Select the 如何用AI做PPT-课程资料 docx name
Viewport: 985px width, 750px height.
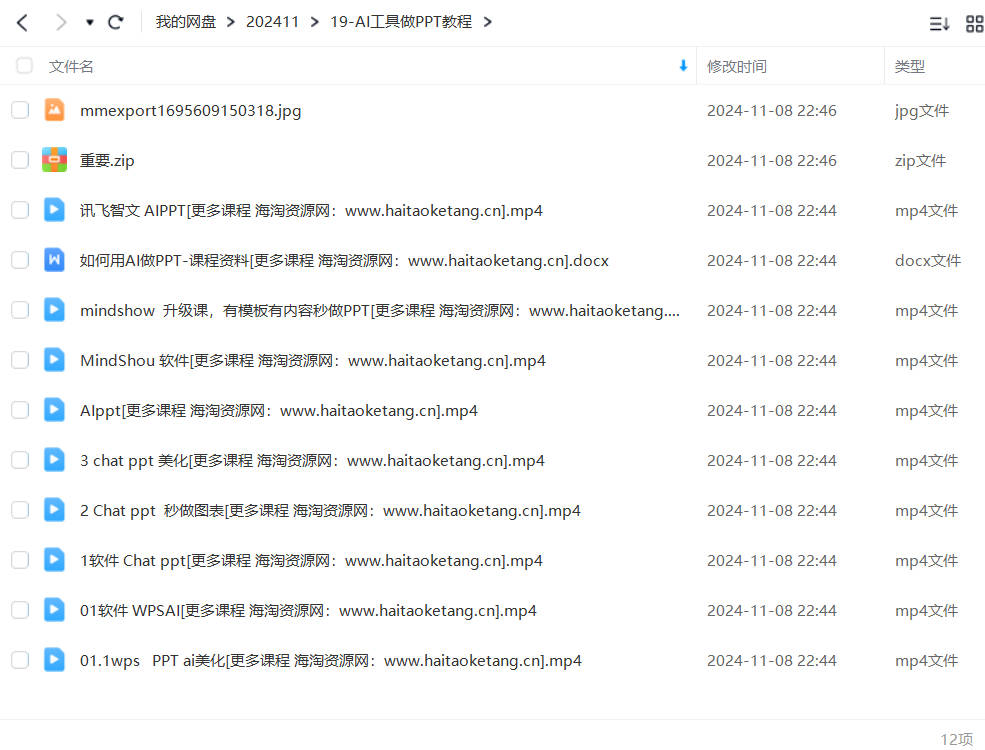click(x=344, y=261)
